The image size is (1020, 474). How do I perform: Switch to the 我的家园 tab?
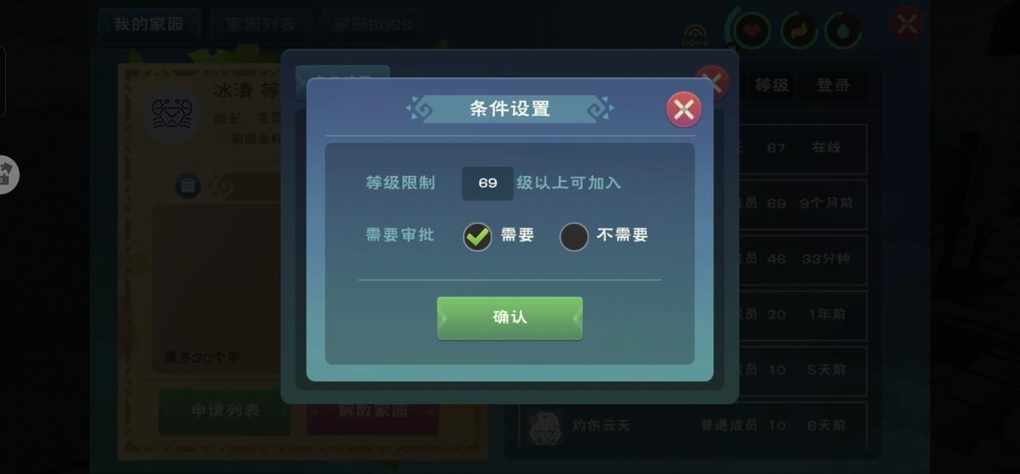[149, 25]
